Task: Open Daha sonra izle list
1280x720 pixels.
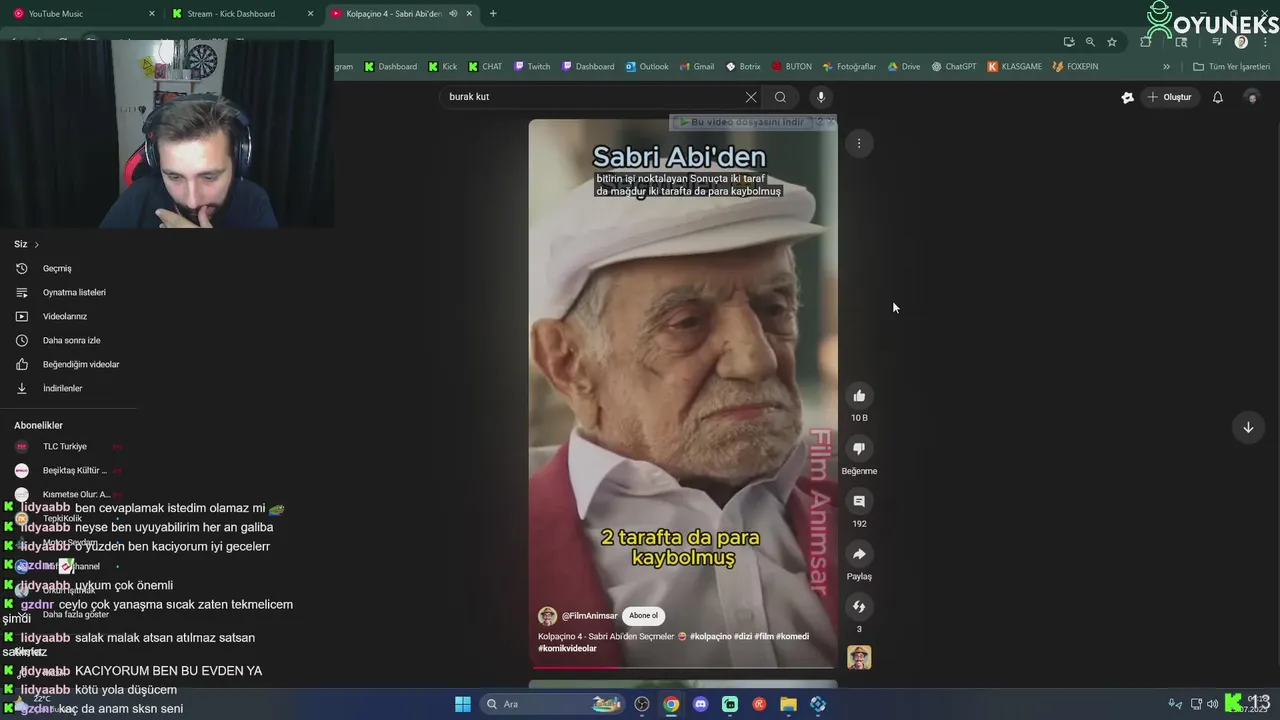Action: 71,340
